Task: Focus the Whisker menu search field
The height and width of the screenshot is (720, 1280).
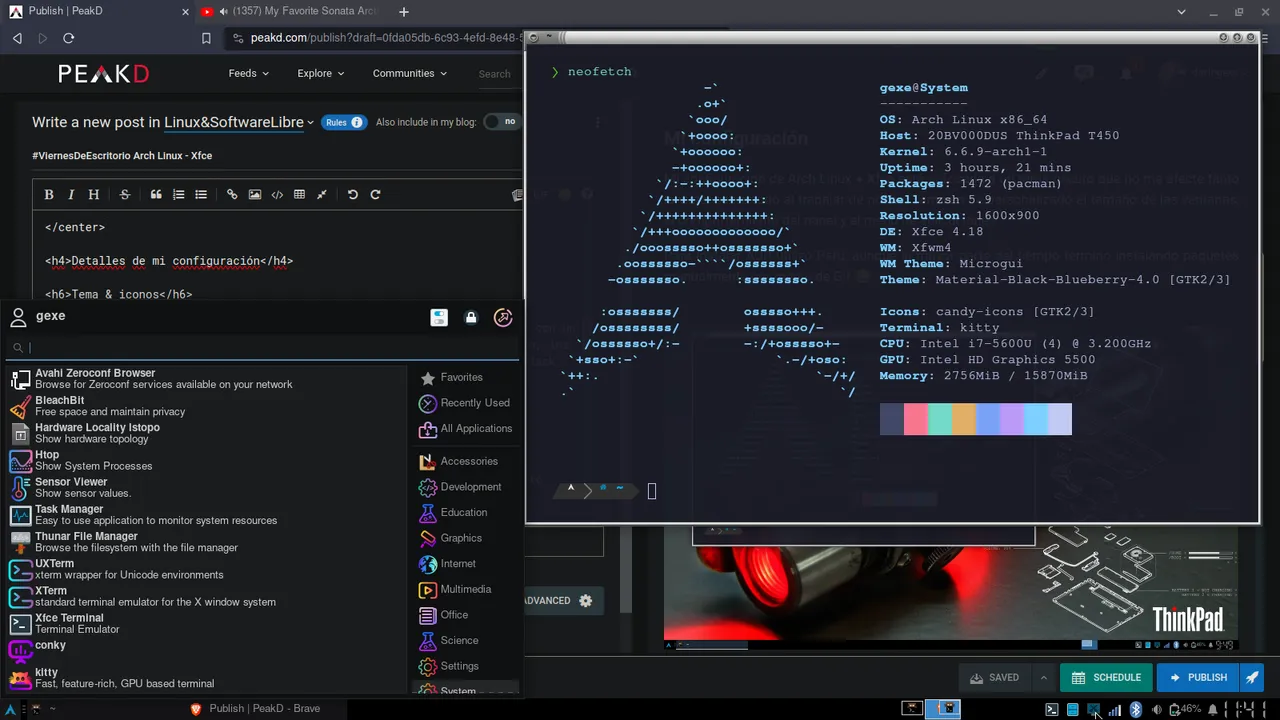Action: [262, 348]
